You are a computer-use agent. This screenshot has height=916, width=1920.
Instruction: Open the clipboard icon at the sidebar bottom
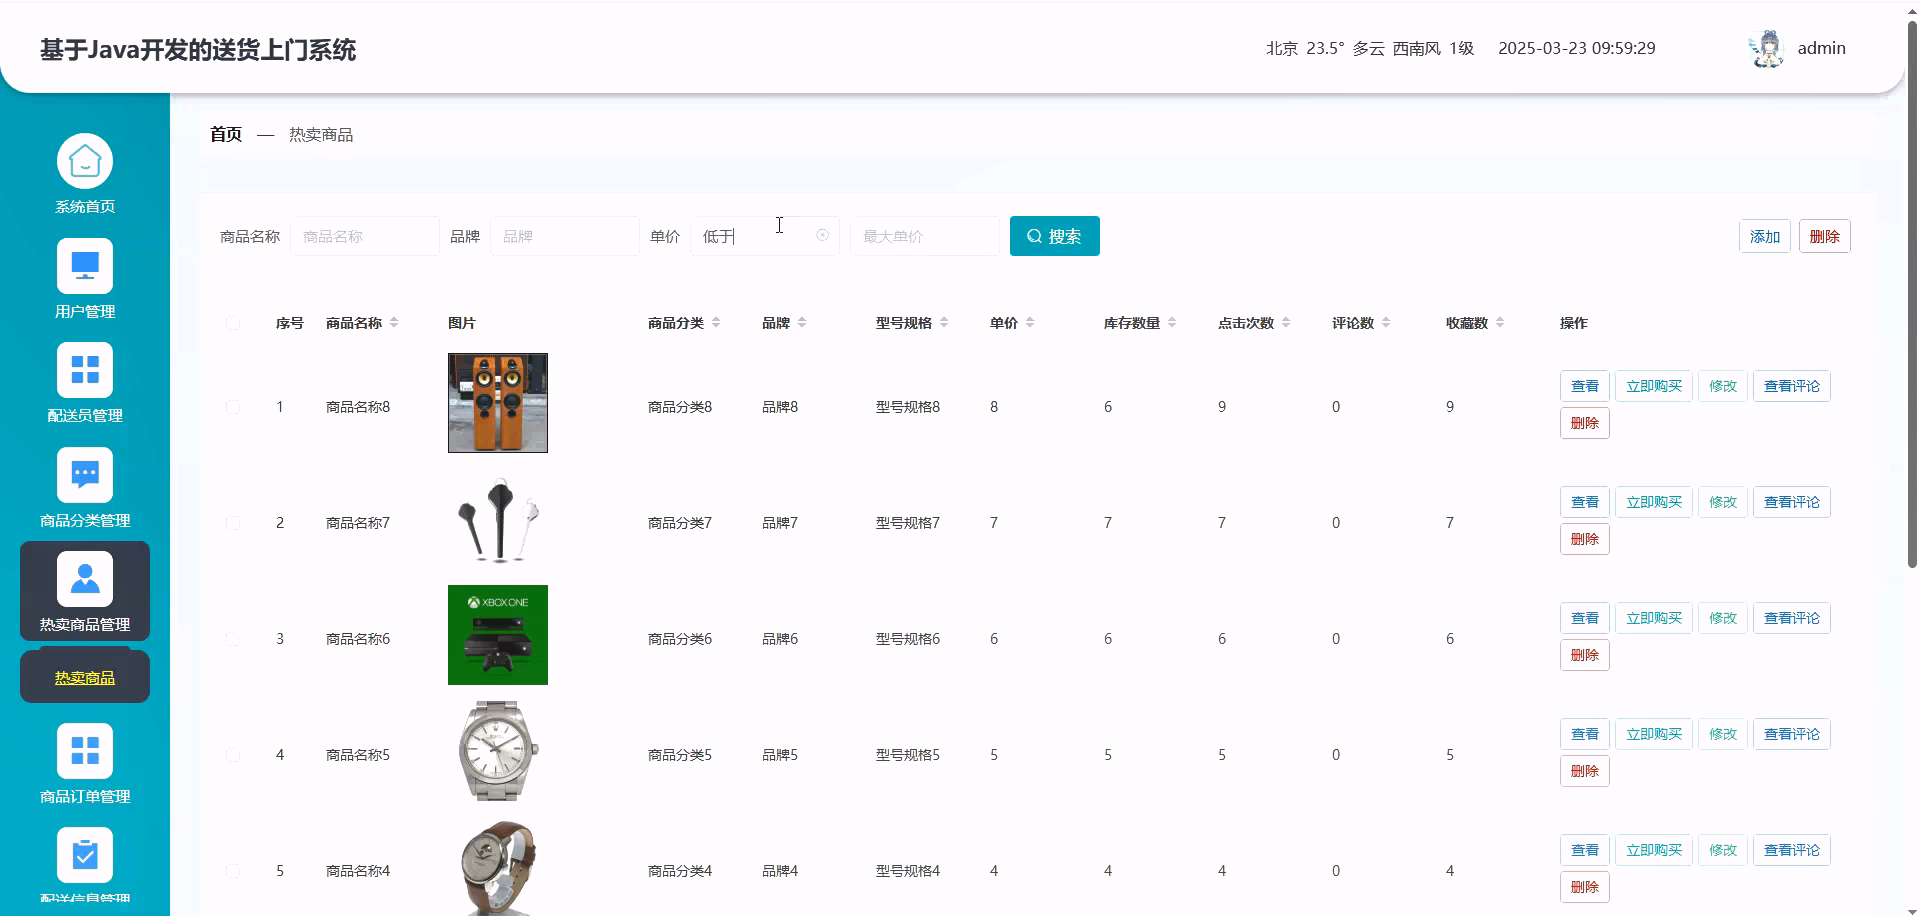[x=85, y=855]
